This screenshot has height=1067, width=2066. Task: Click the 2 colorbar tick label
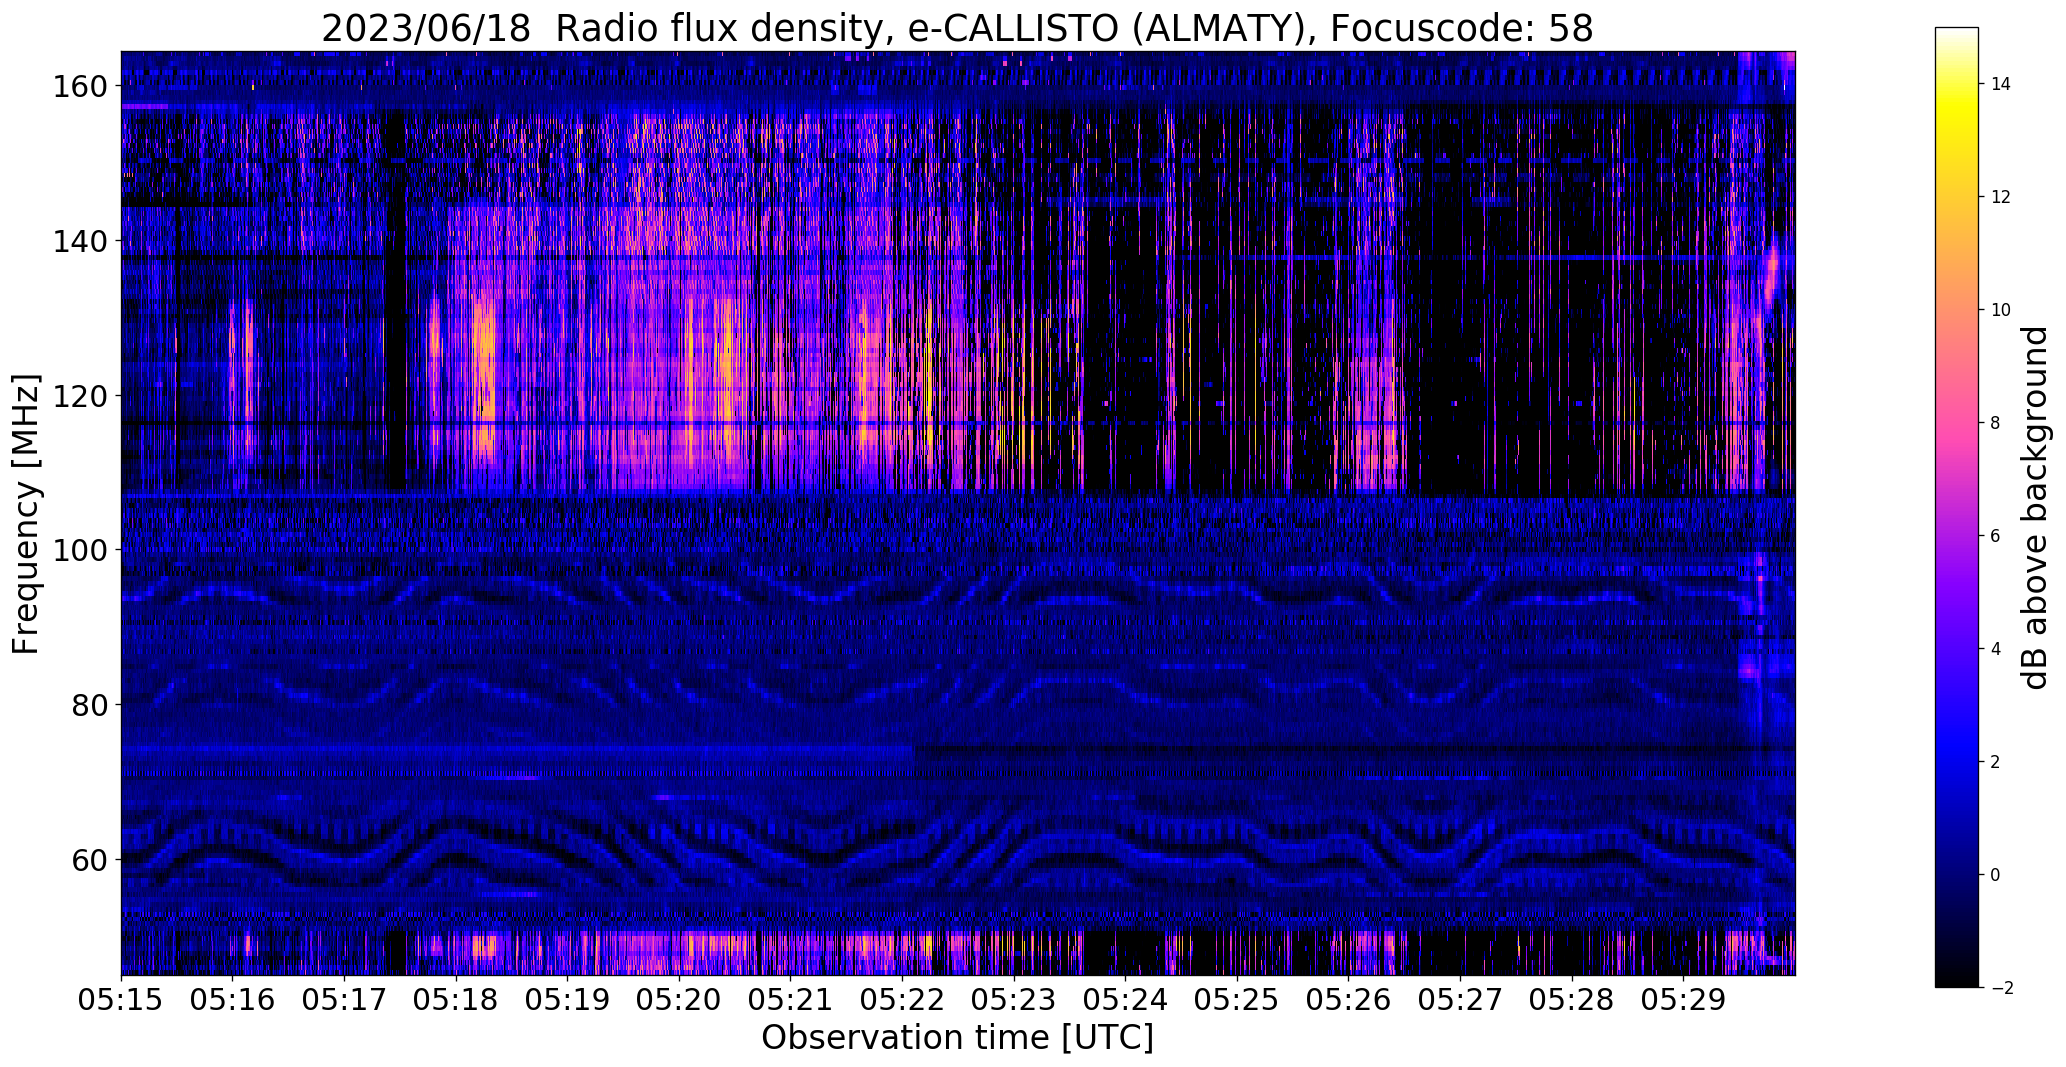pyautogui.click(x=1996, y=762)
